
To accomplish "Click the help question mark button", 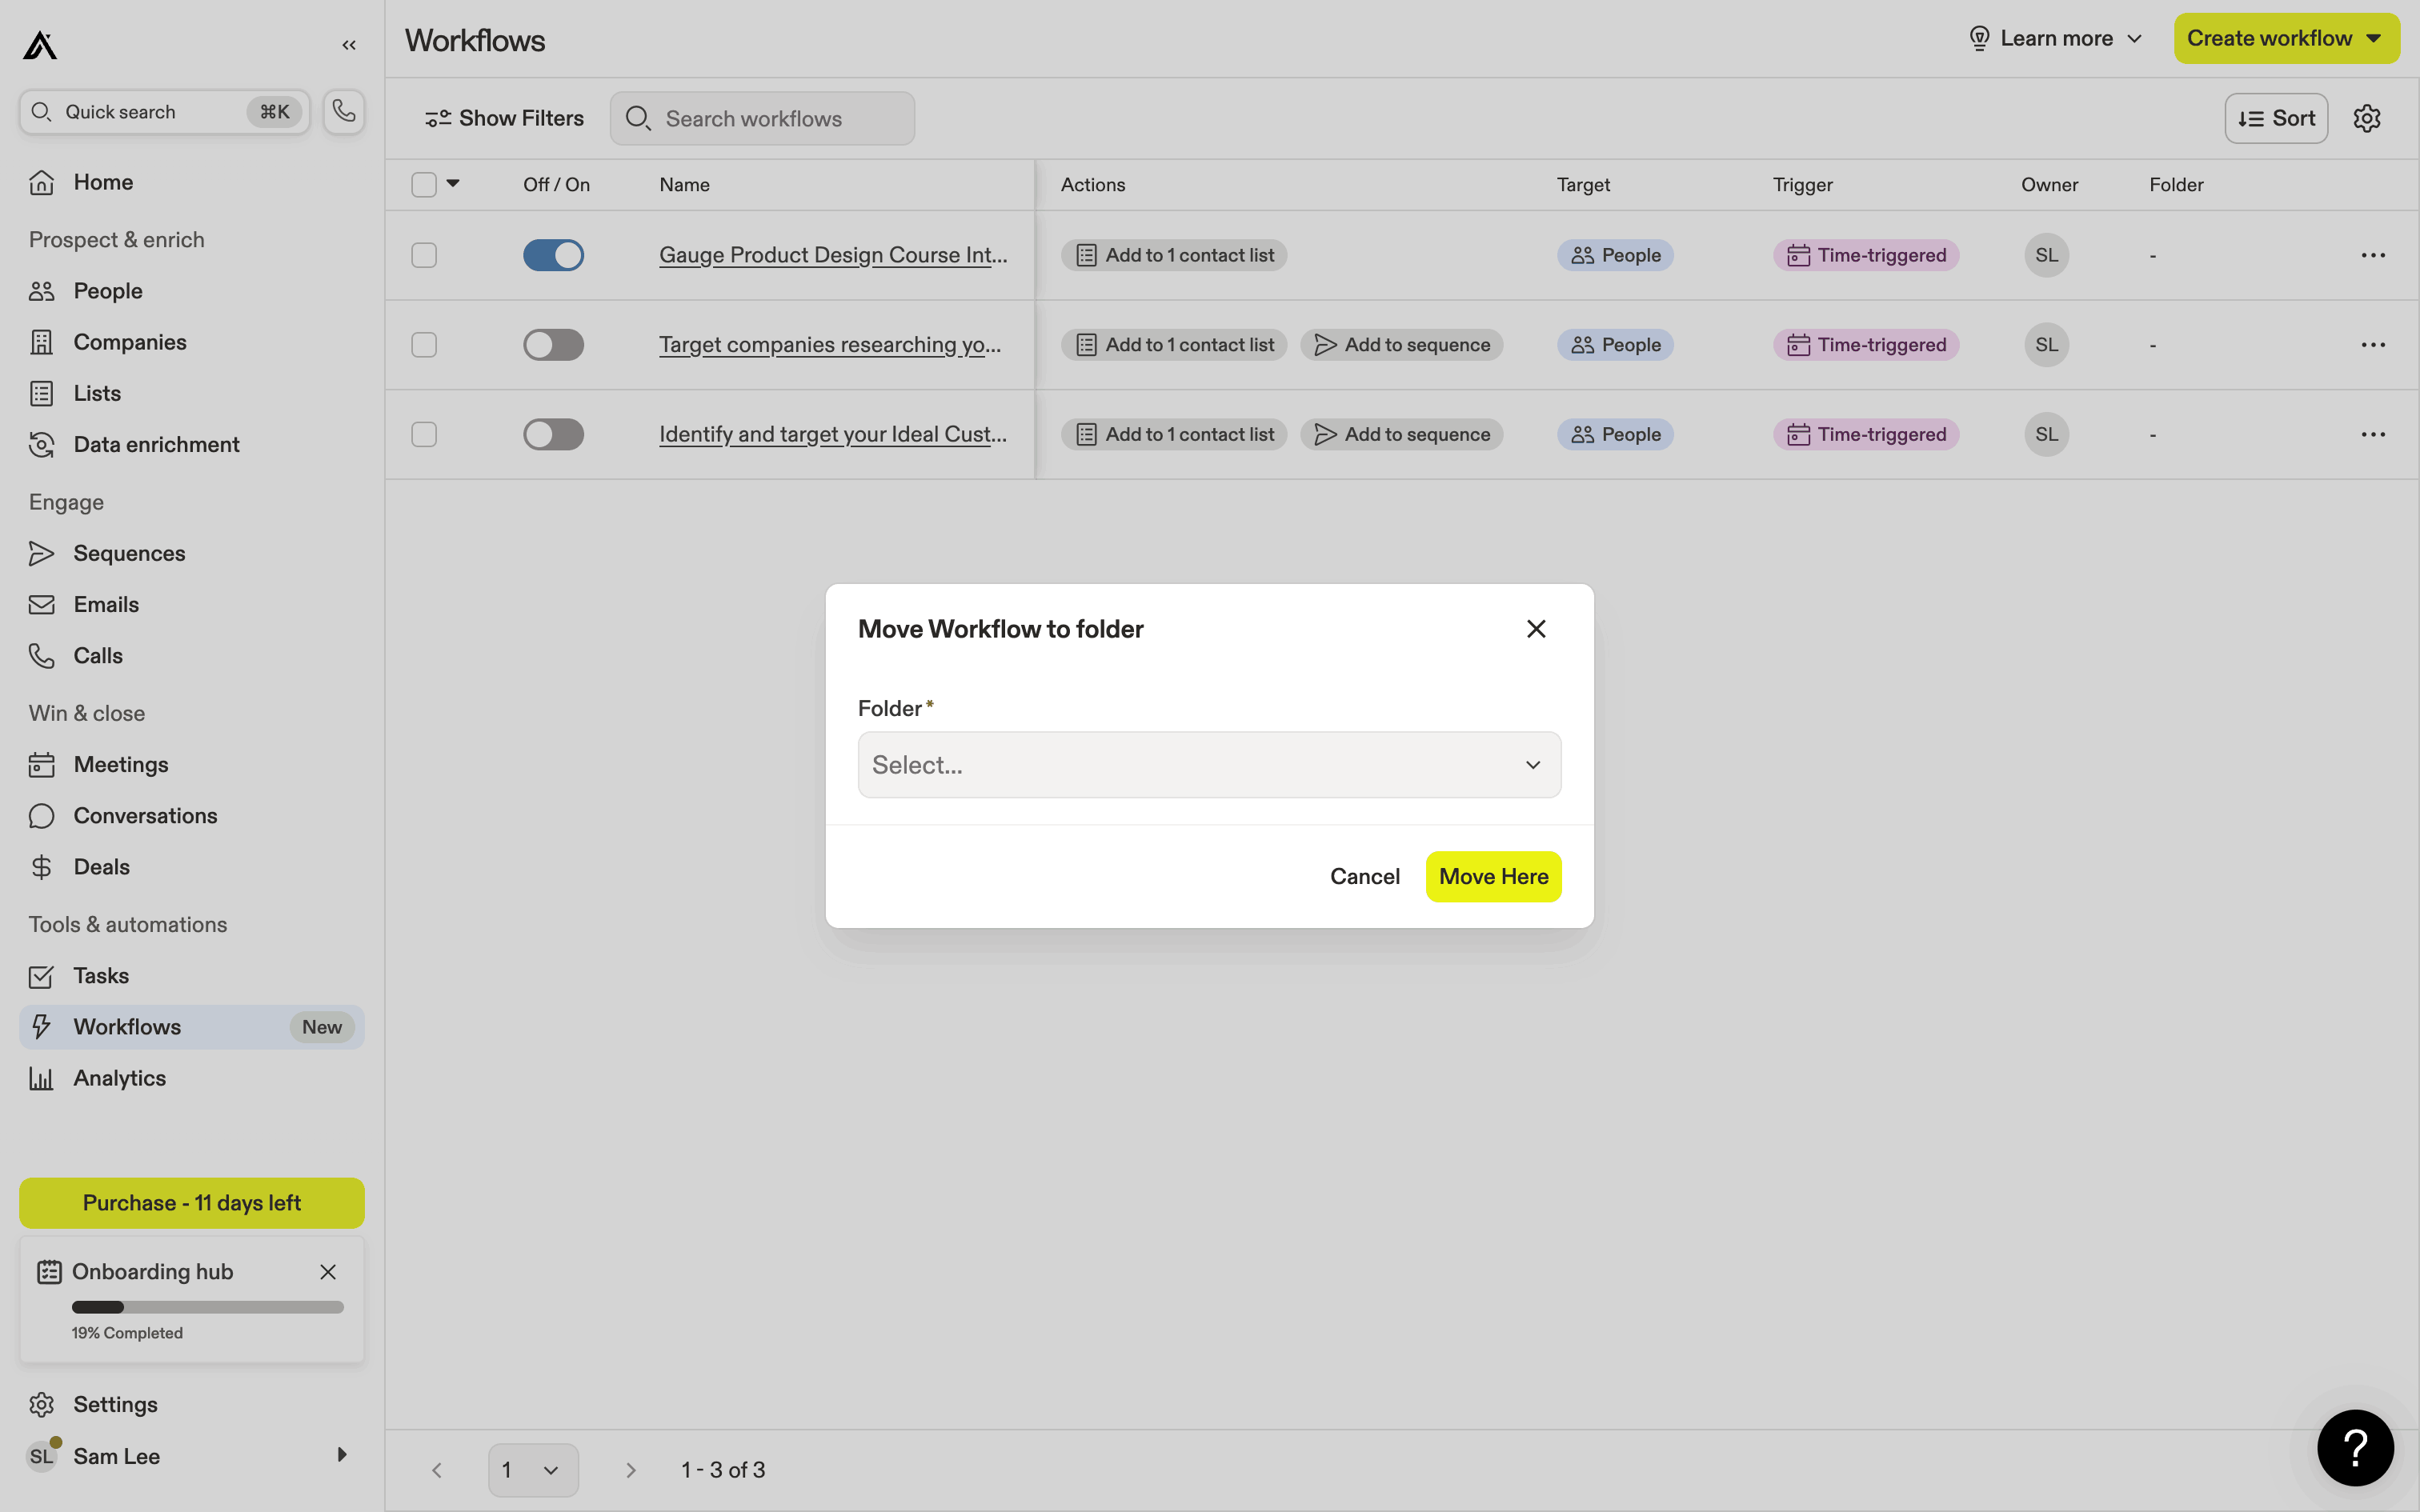I will pyautogui.click(x=2355, y=1447).
